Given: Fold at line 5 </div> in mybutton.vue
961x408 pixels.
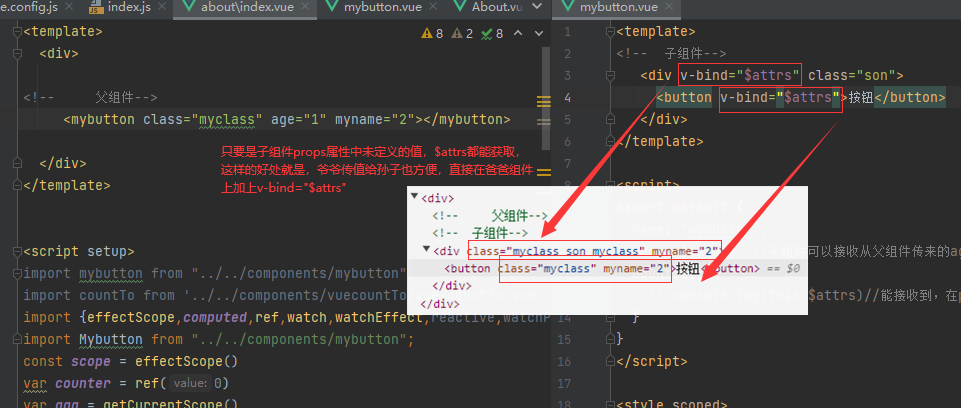Looking at the screenshot, I should [609, 119].
